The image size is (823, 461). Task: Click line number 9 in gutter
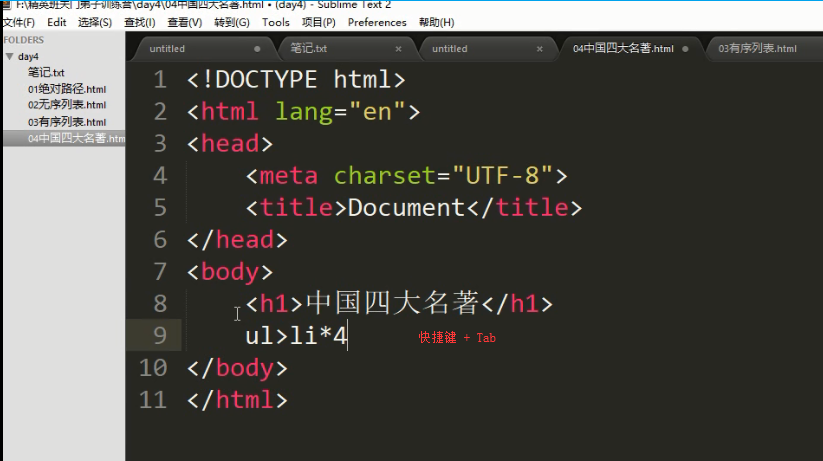[x=160, y=336]
